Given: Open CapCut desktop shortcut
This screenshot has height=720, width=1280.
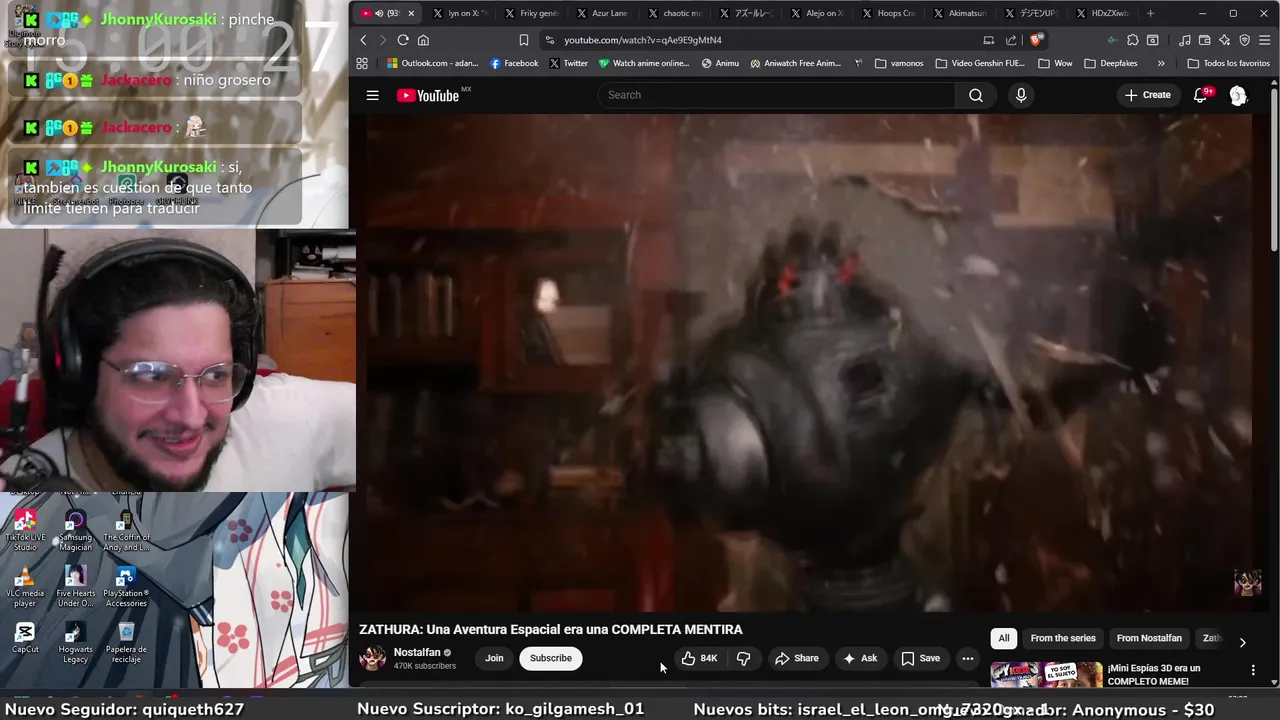Looking at the screenshot, I should 25,637.
